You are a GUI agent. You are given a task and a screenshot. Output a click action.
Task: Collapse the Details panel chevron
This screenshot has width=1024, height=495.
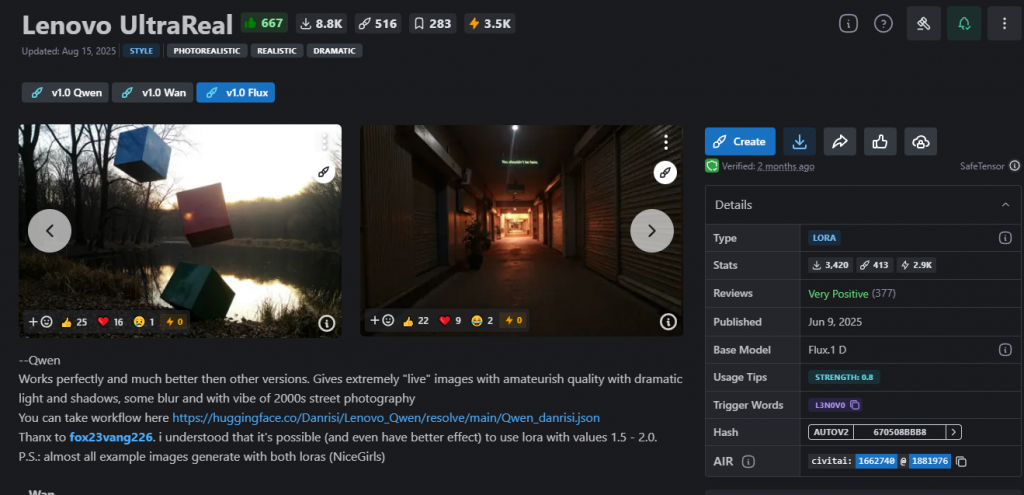1006,205
